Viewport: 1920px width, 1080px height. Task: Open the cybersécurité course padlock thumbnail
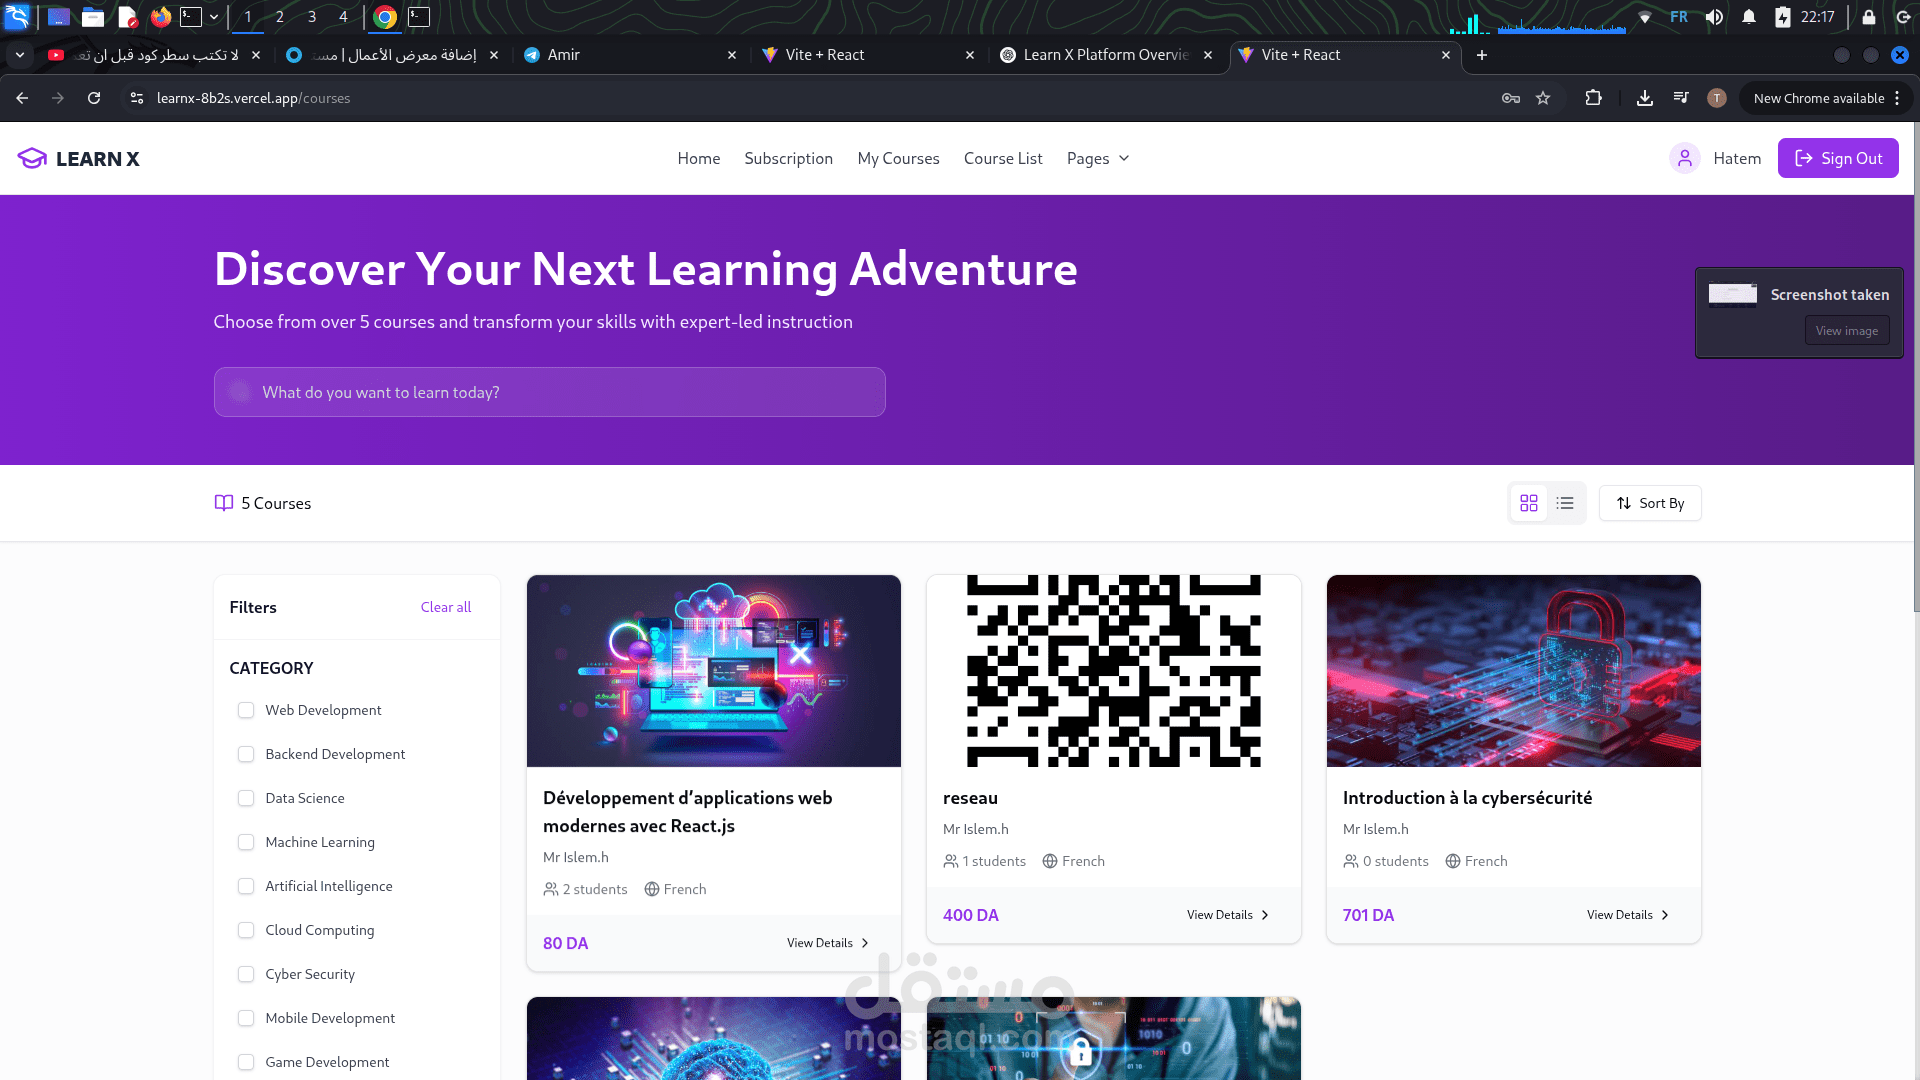(x=1513, y=671)
